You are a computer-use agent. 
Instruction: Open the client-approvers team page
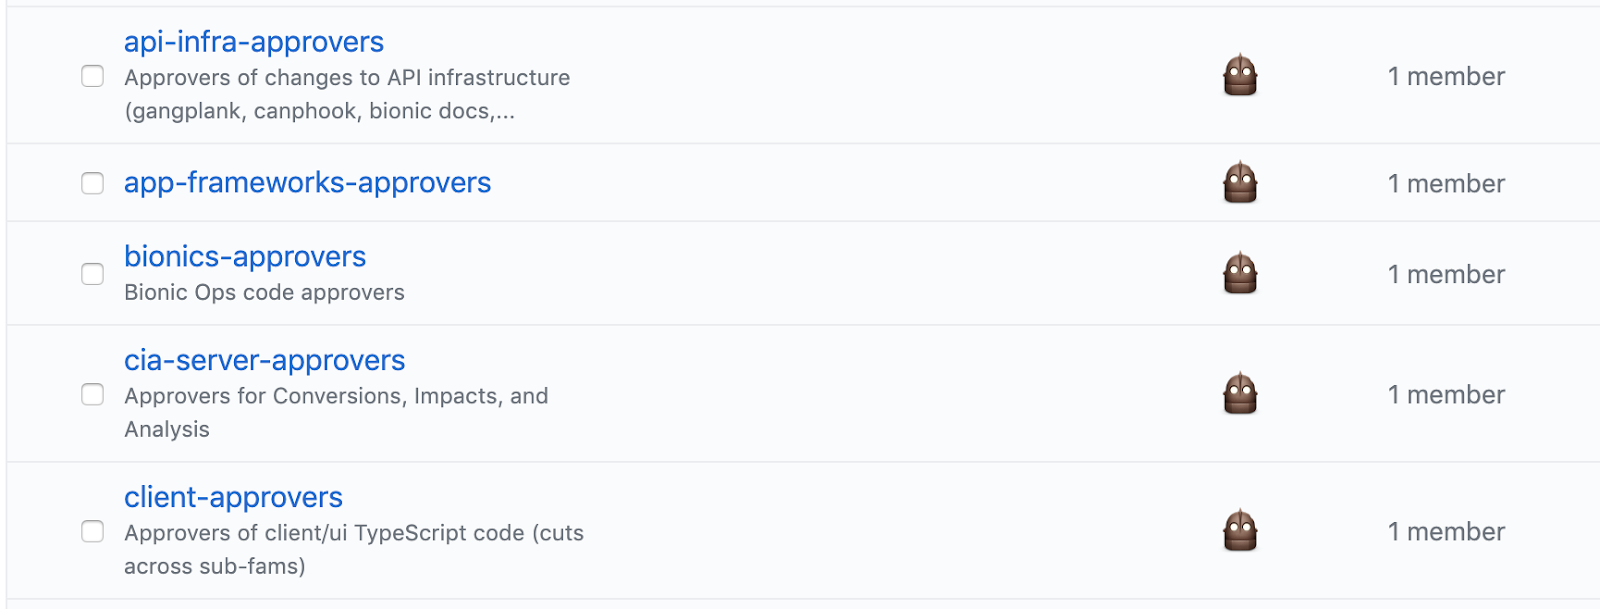click(233, 497)
